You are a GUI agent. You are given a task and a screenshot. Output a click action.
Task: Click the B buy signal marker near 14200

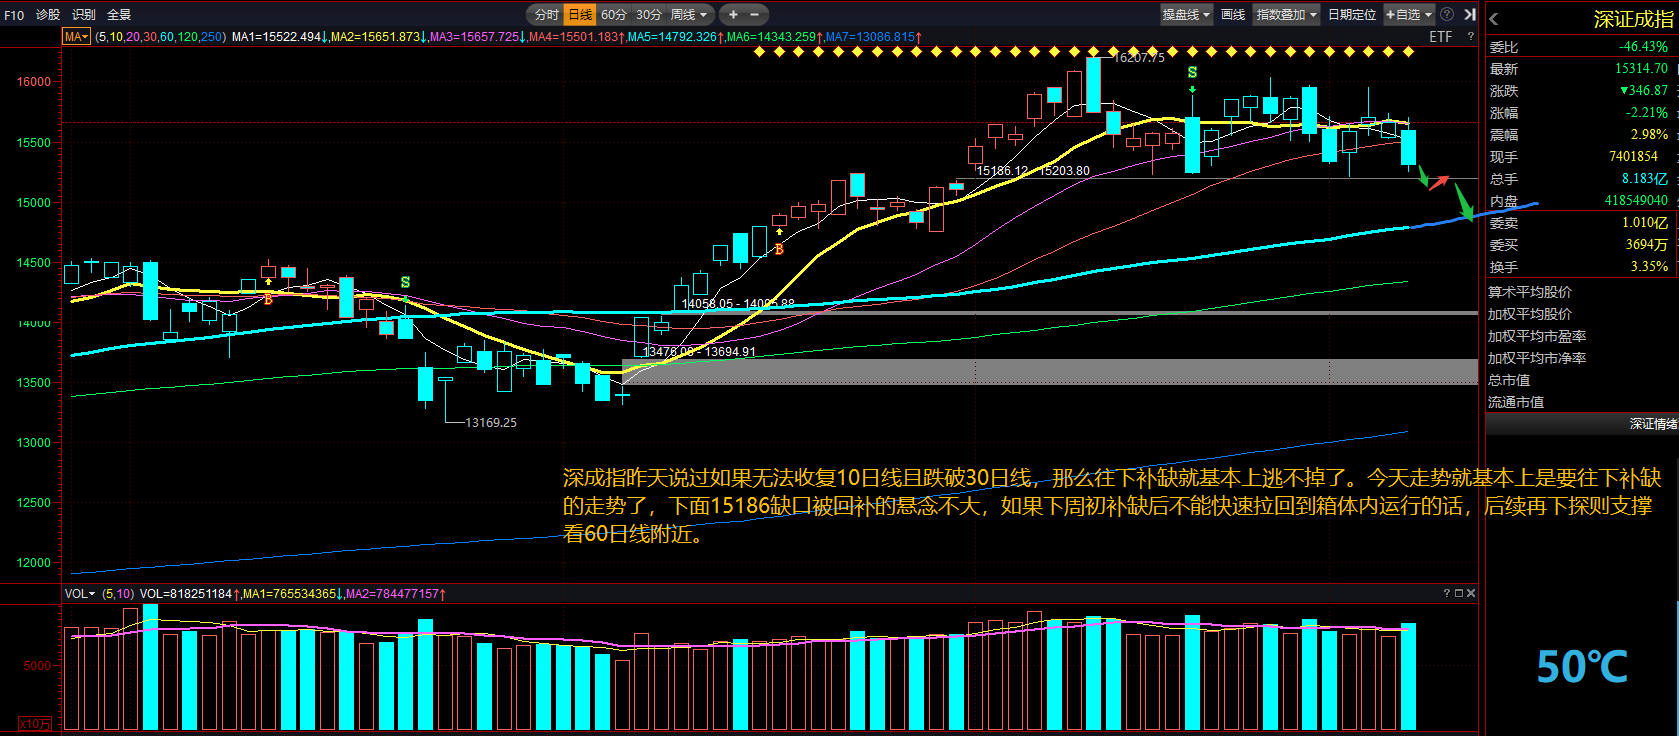[268, 298]
